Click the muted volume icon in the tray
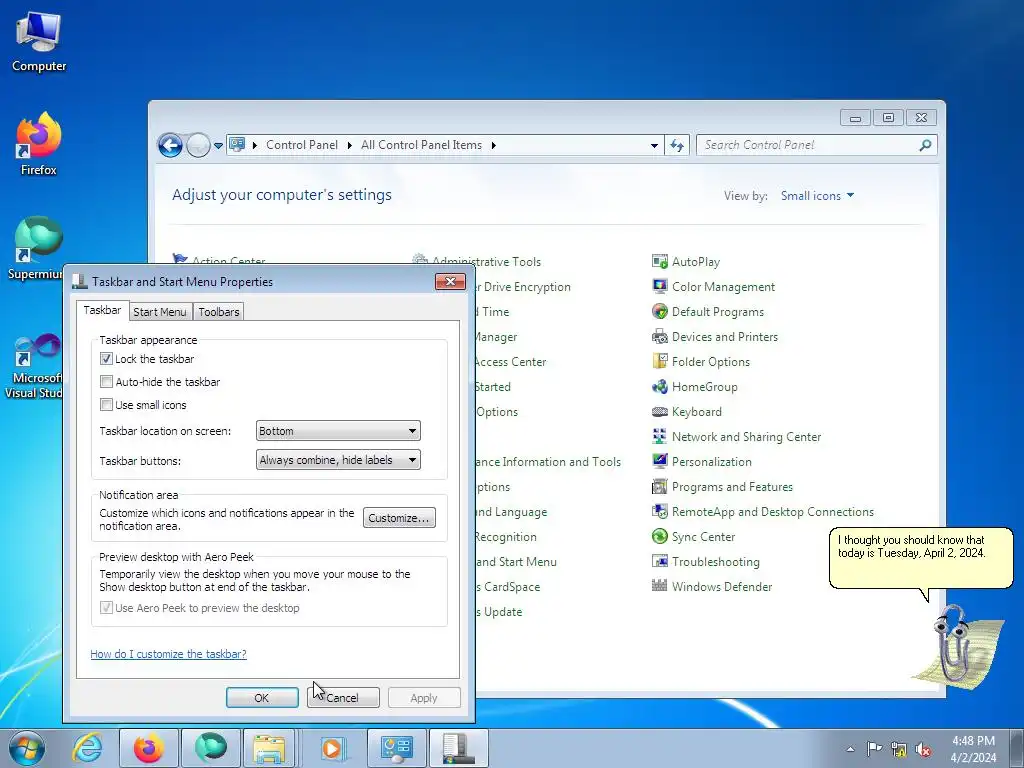1024x768 pixels. point(923,749)
